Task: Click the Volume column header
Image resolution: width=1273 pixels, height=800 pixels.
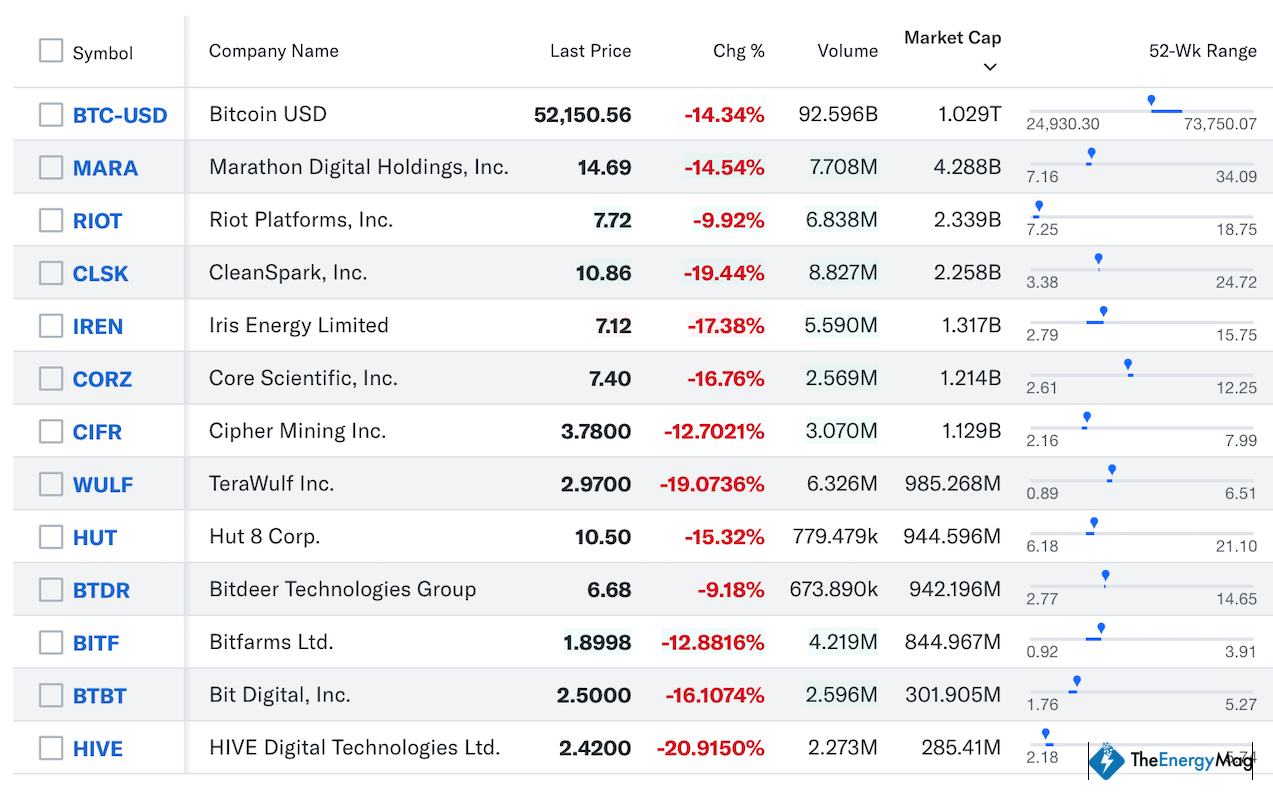Action: pos(847,51)
